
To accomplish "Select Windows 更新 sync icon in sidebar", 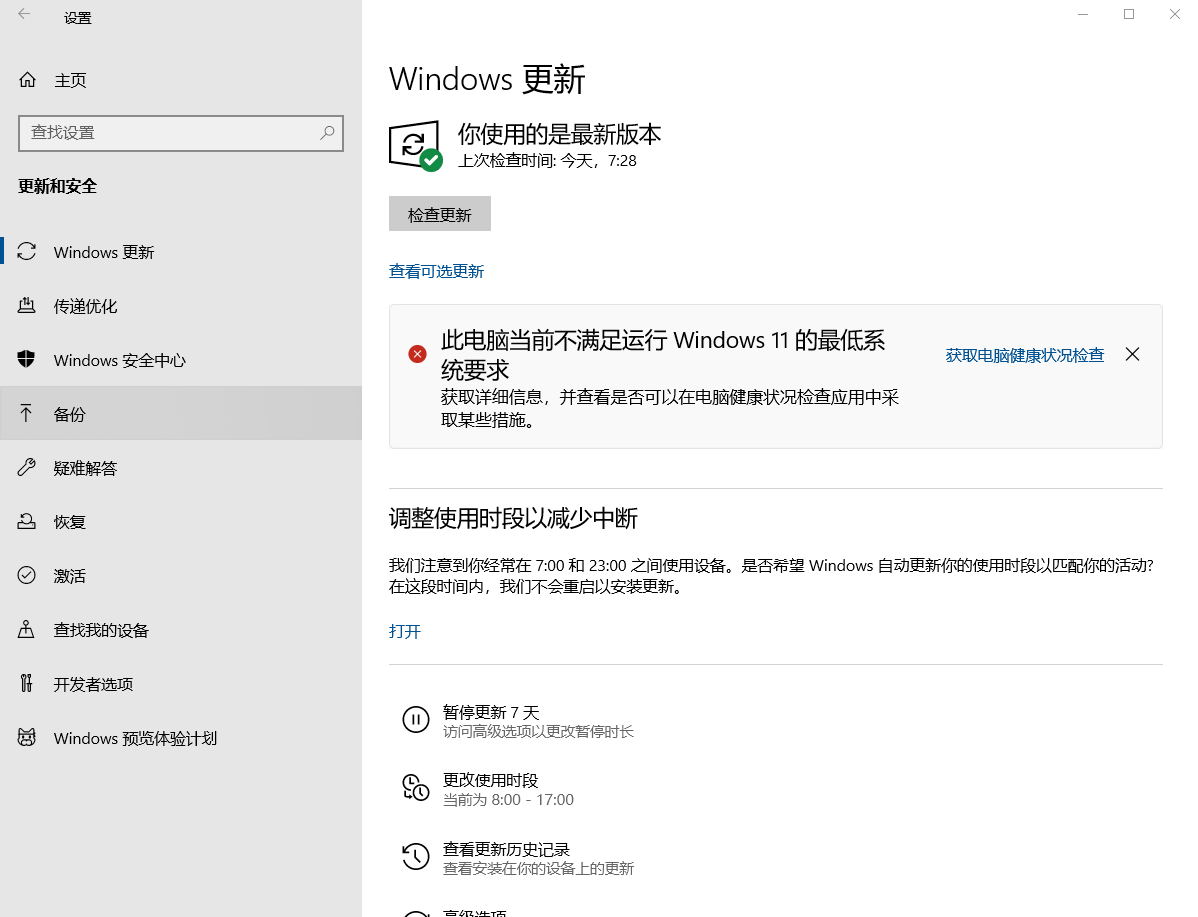I will coord(27,251).
